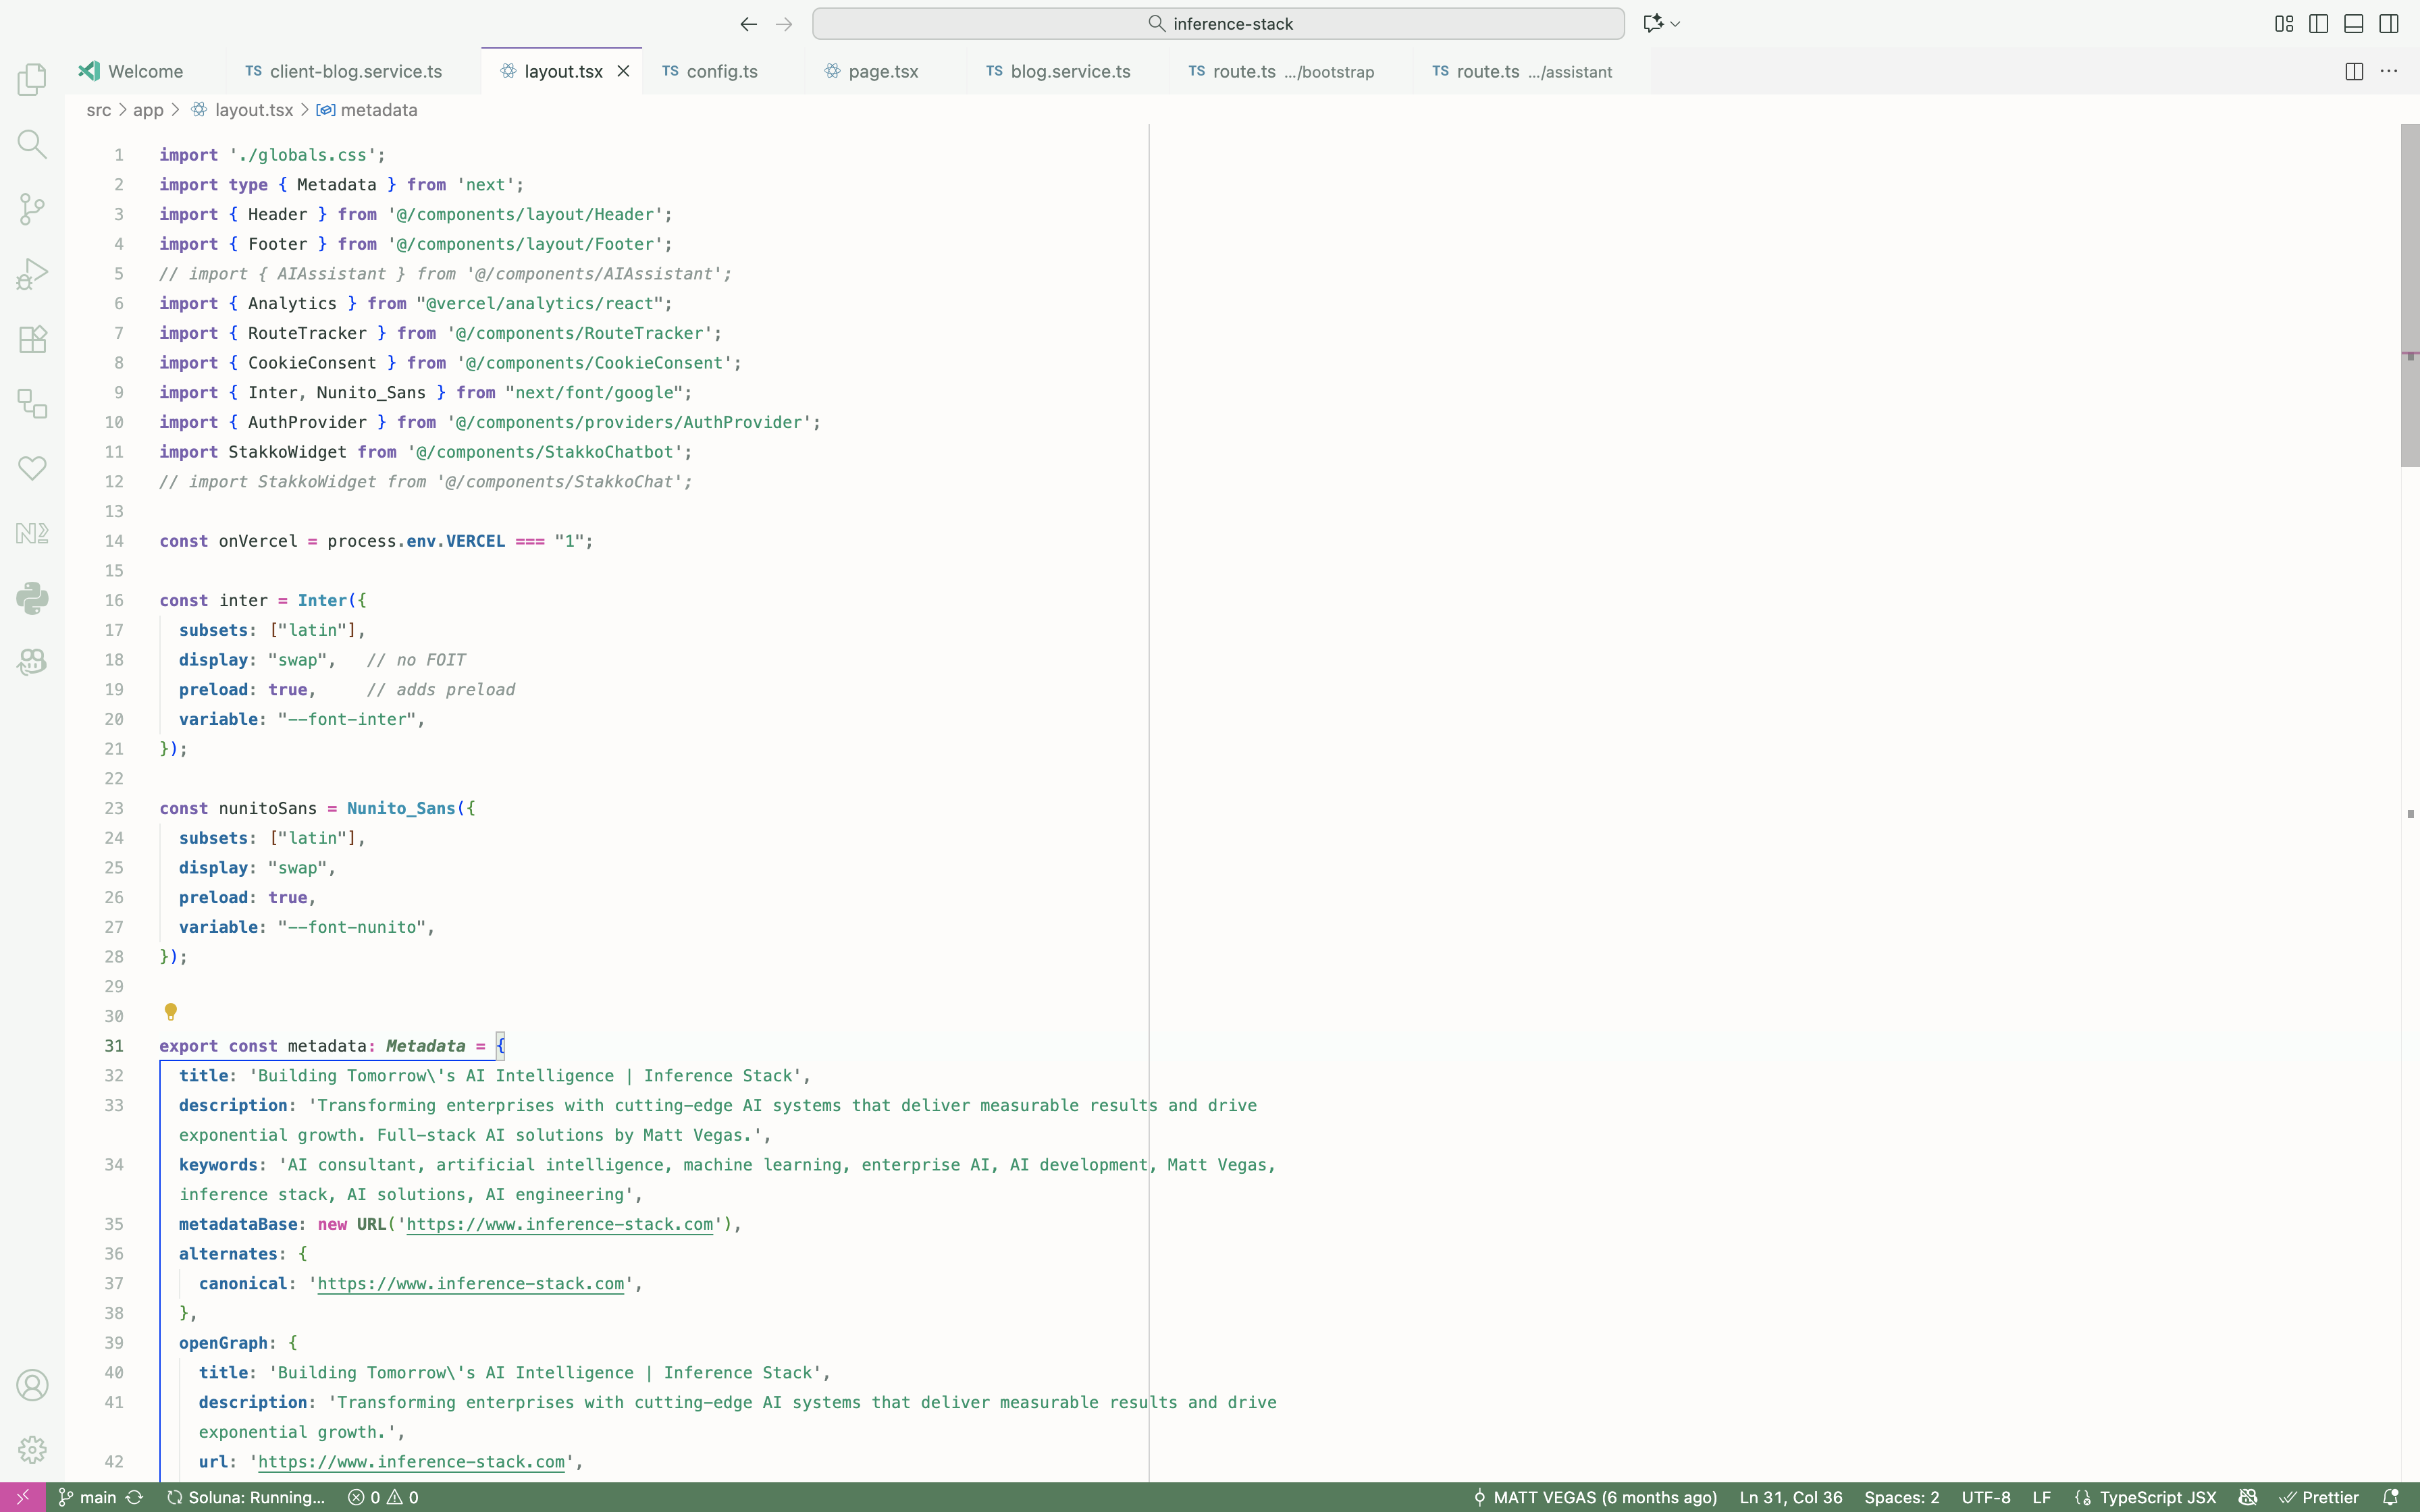Toggle the secondary side bar visibility

[2389, 23]
